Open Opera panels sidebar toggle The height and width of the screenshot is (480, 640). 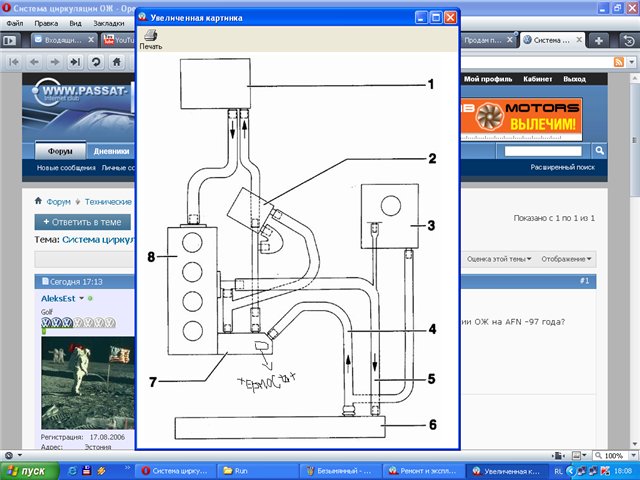click(x=9, y=40)
